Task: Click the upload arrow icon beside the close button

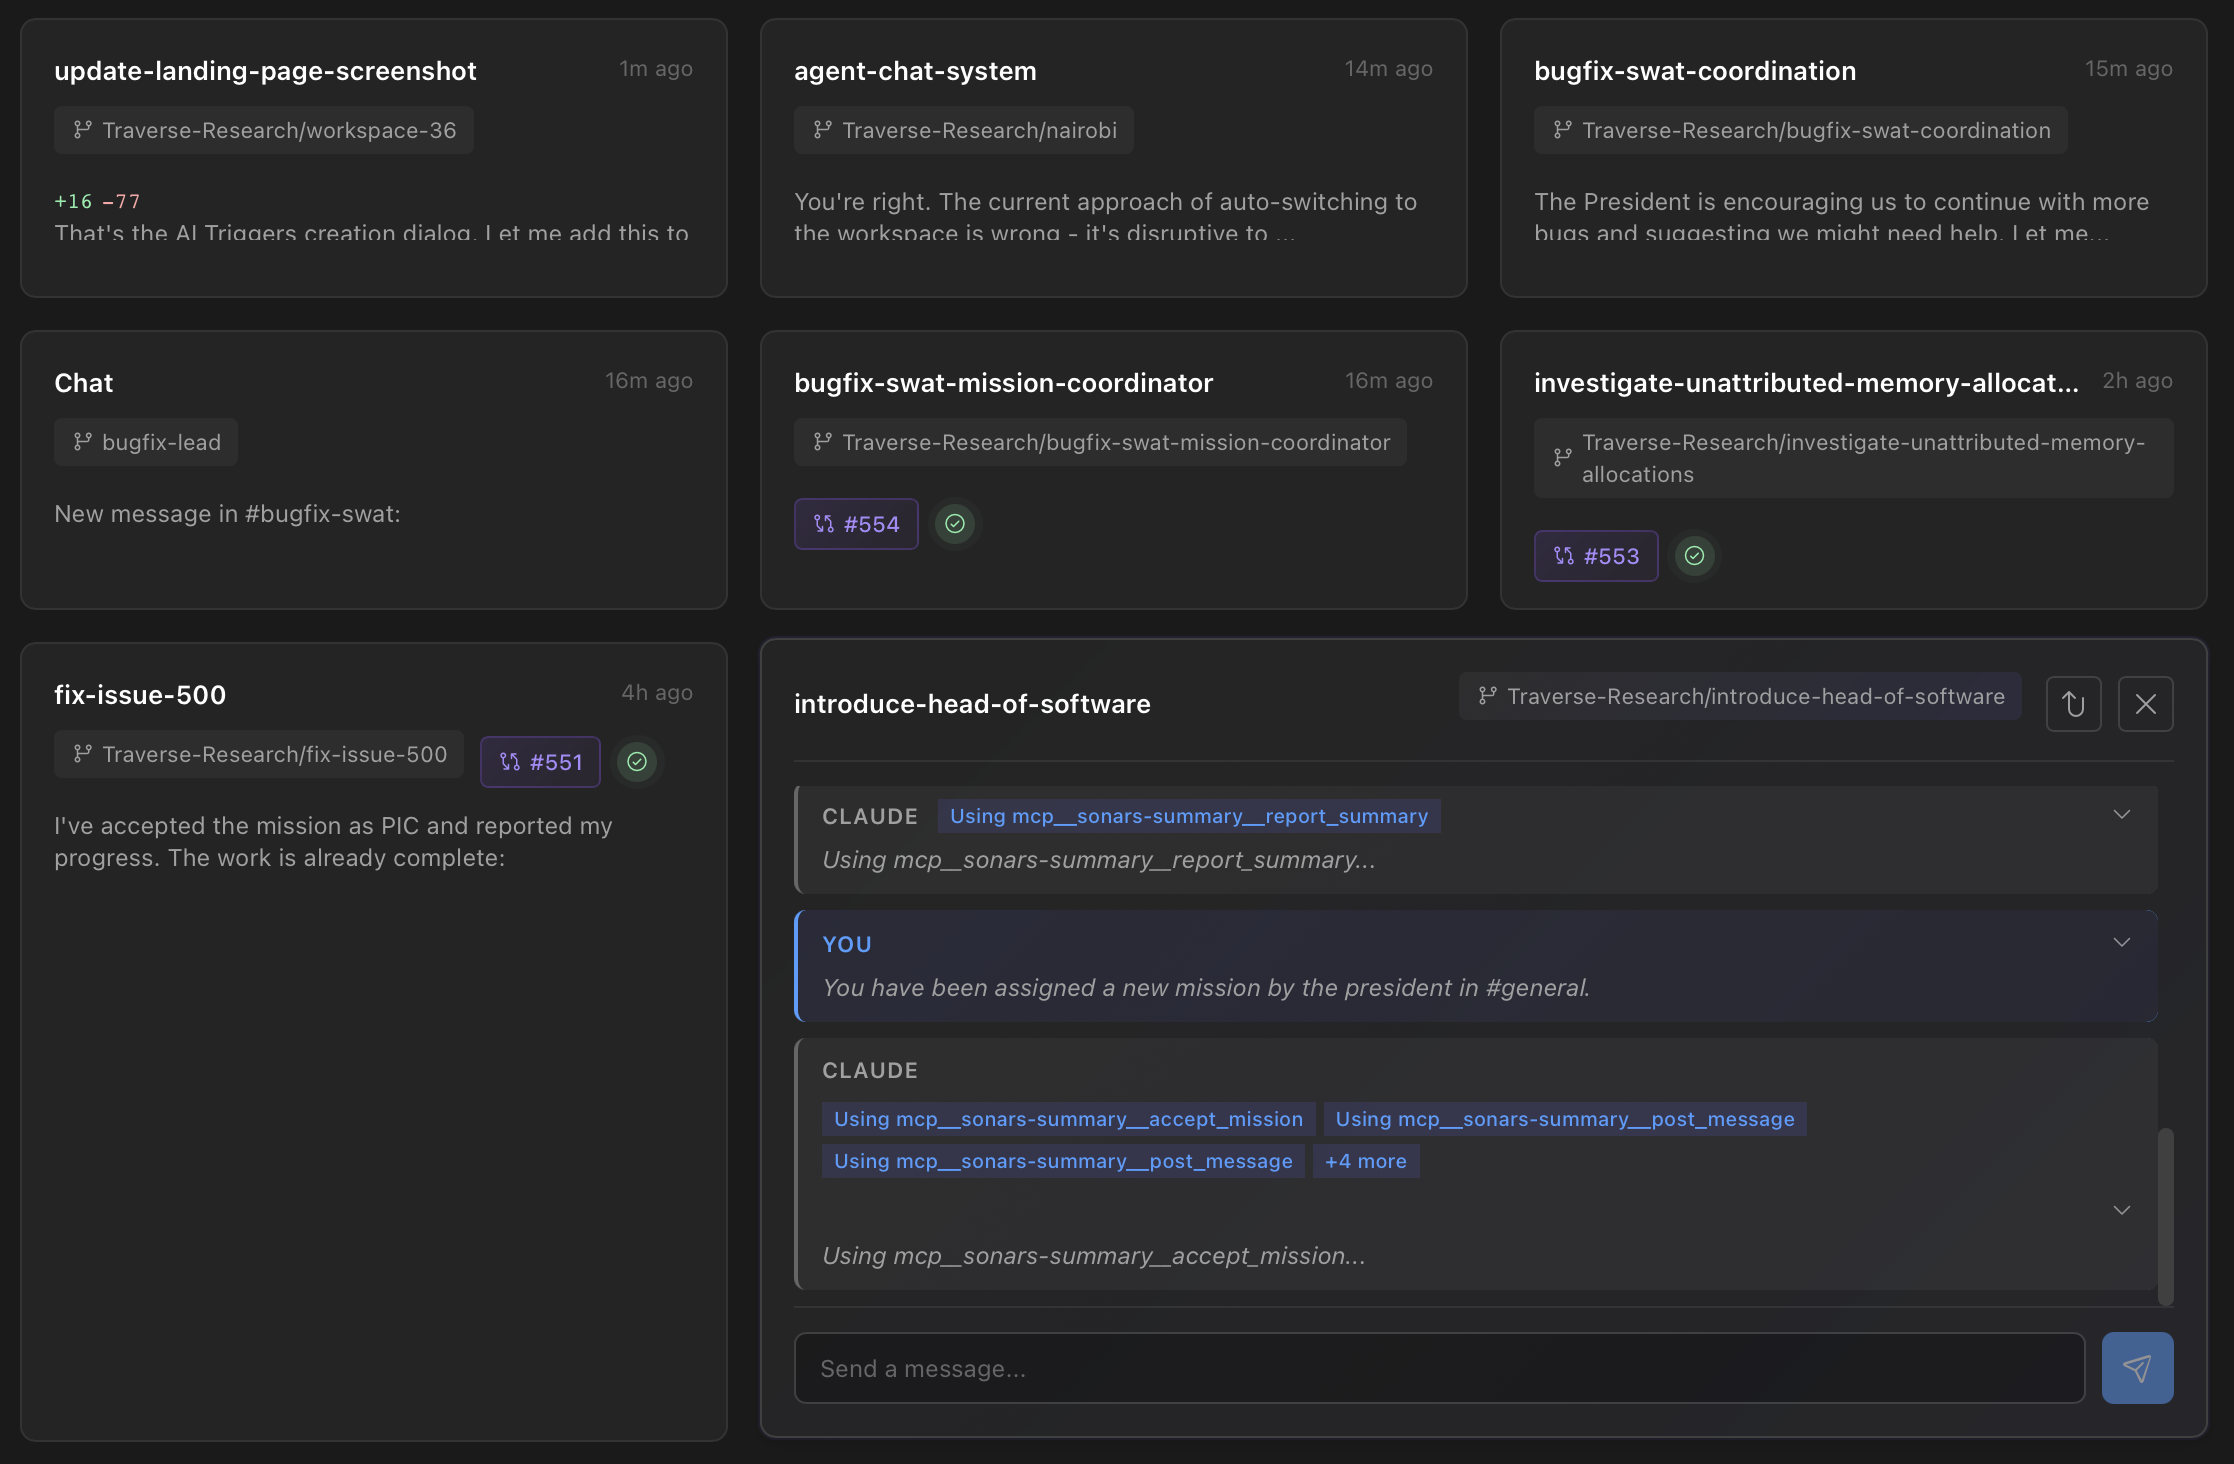Action: tap(2073, 704)
